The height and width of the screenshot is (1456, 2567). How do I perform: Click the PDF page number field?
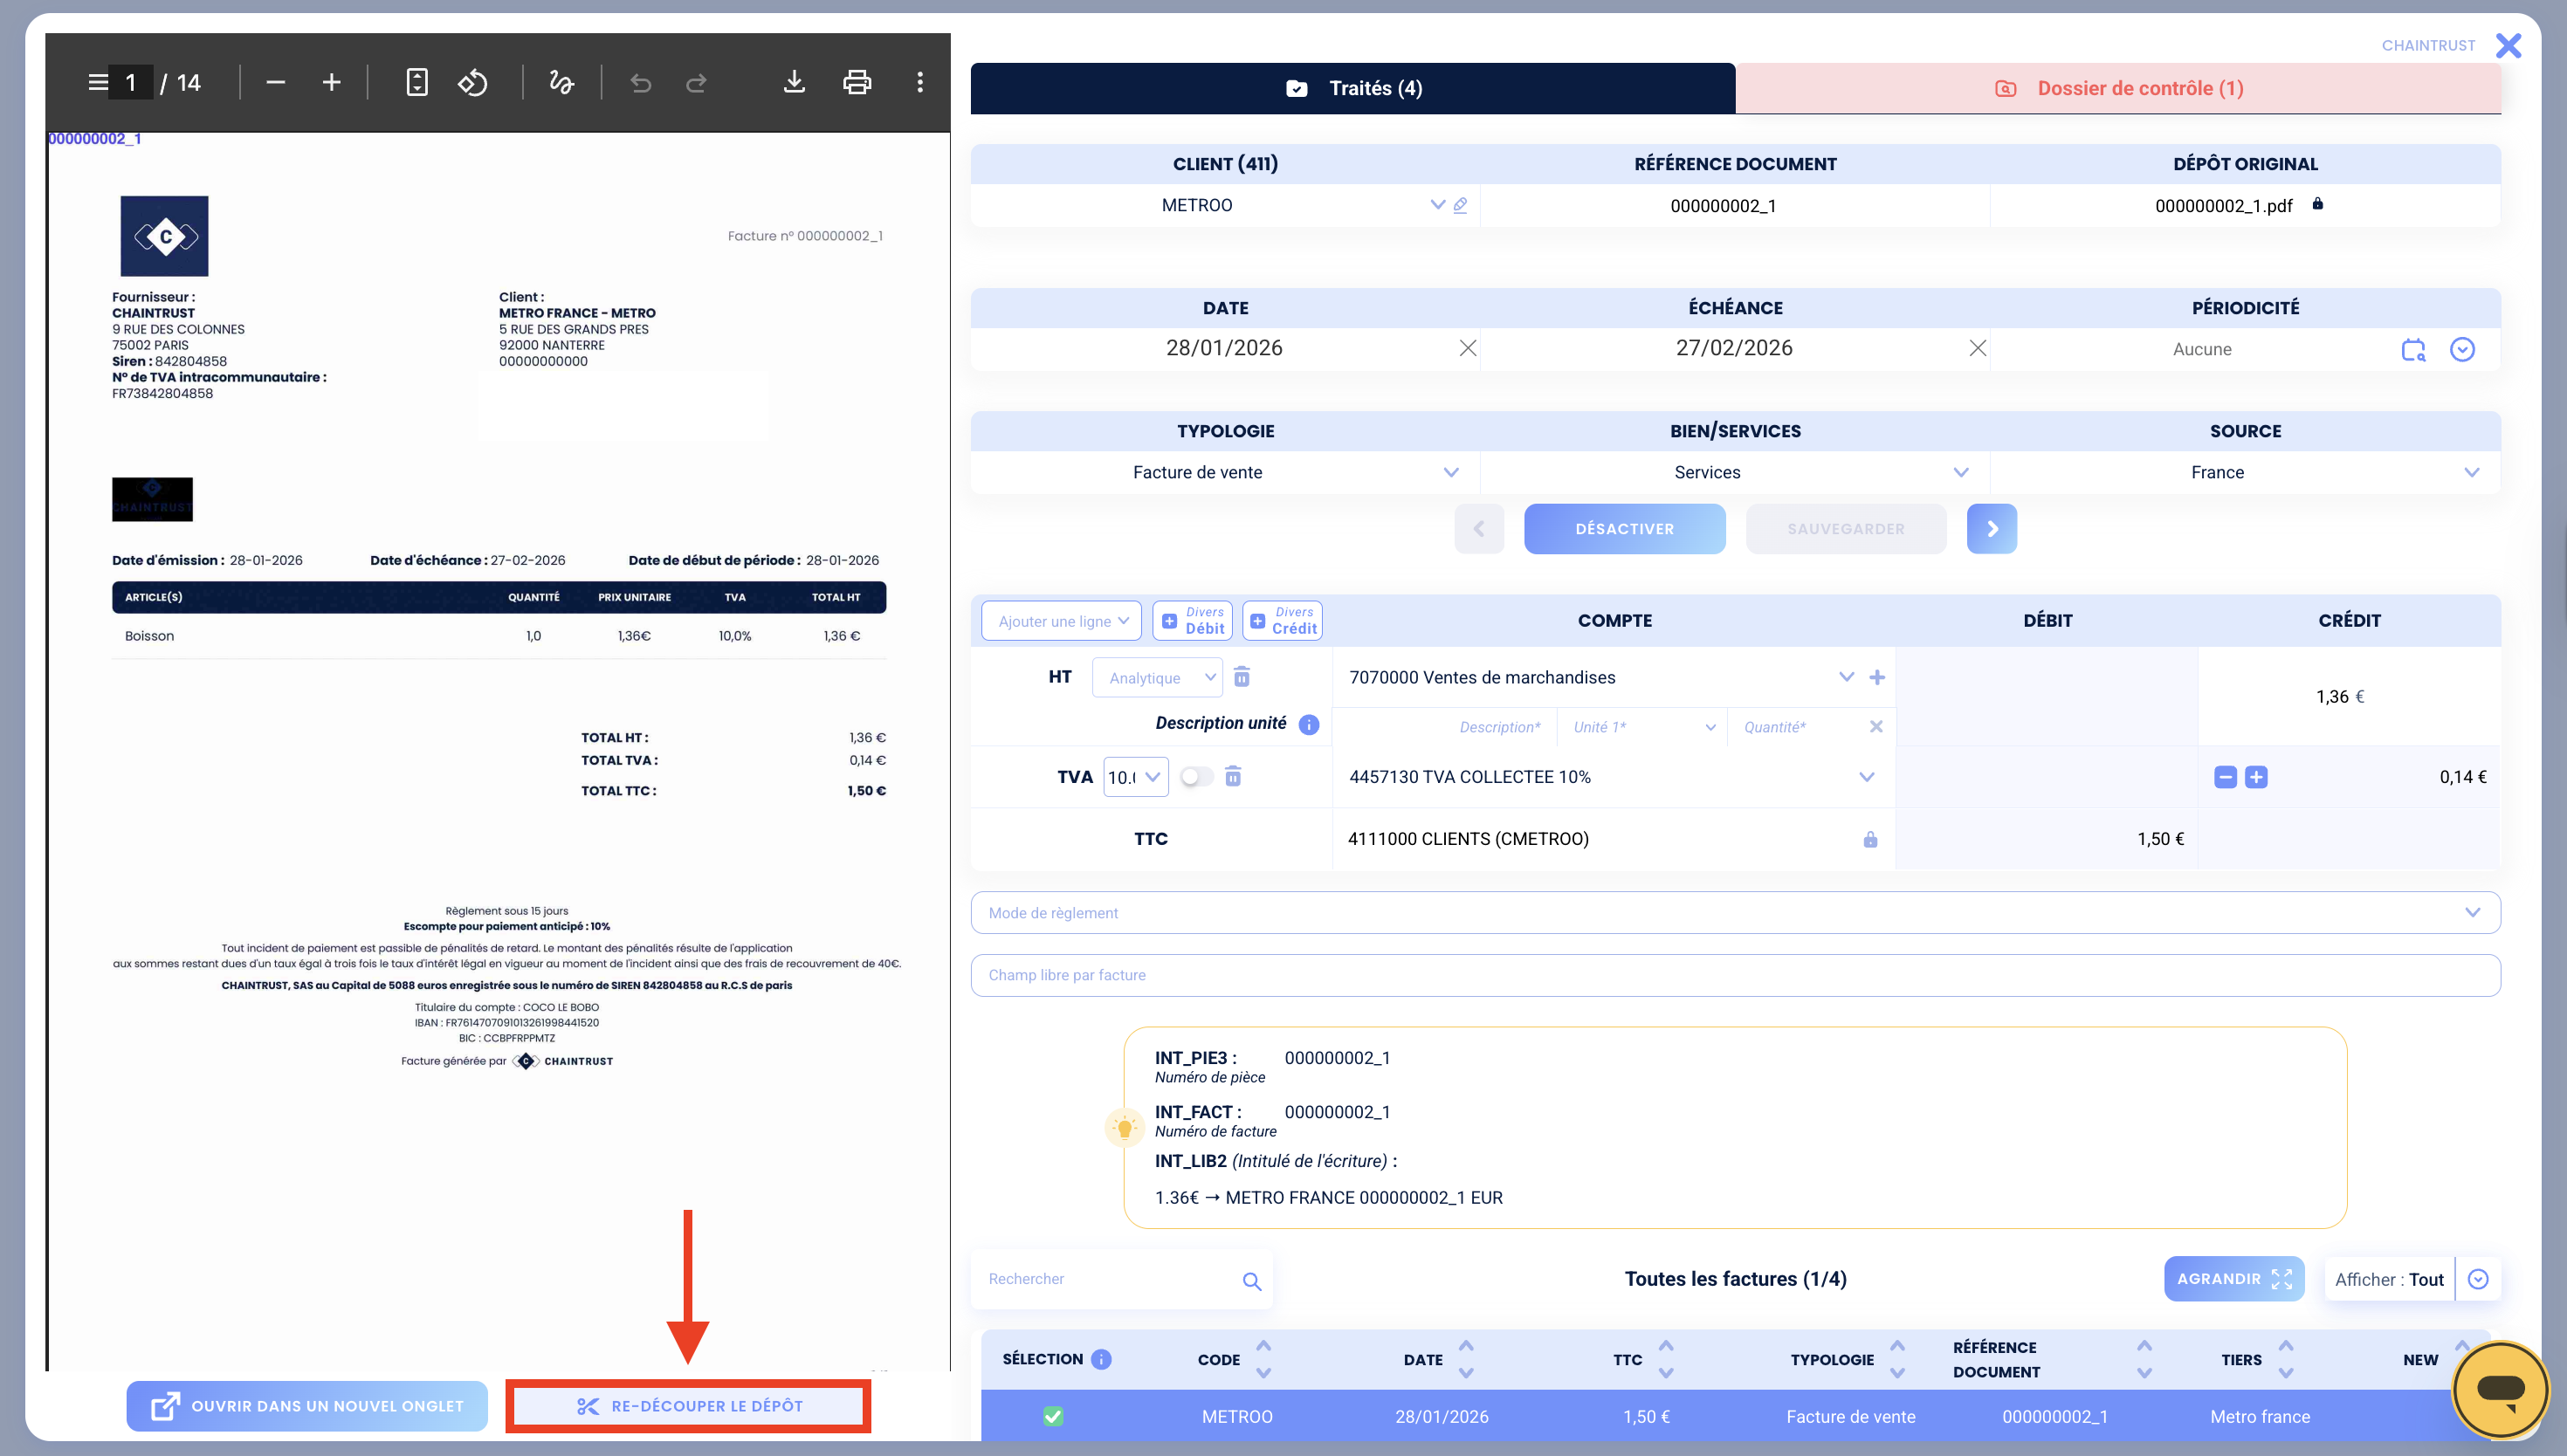coord(131,82)
